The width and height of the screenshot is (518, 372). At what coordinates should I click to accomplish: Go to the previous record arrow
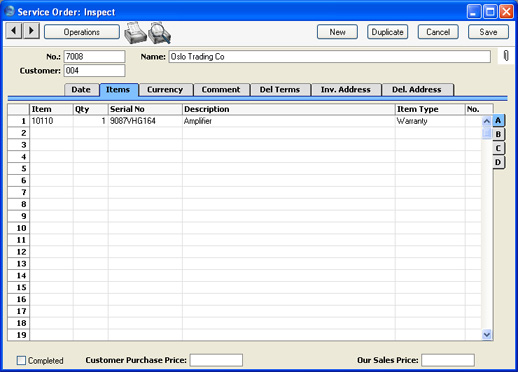[14, 31]
